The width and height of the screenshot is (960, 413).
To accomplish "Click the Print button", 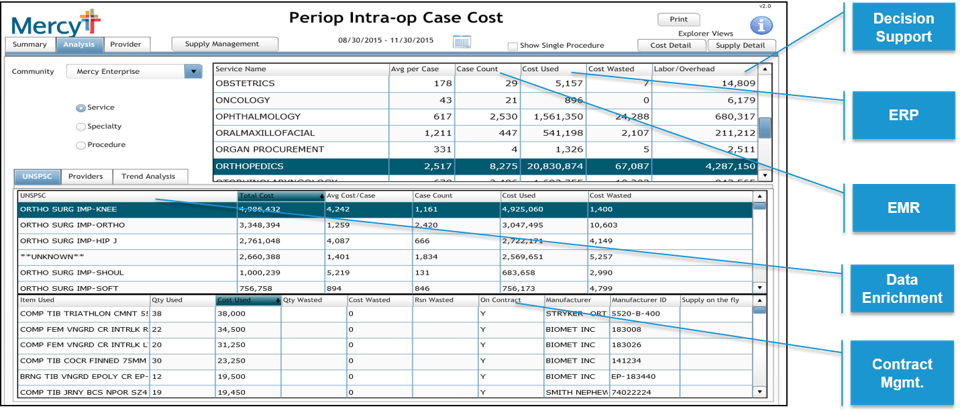I will [x=678, y=19].
